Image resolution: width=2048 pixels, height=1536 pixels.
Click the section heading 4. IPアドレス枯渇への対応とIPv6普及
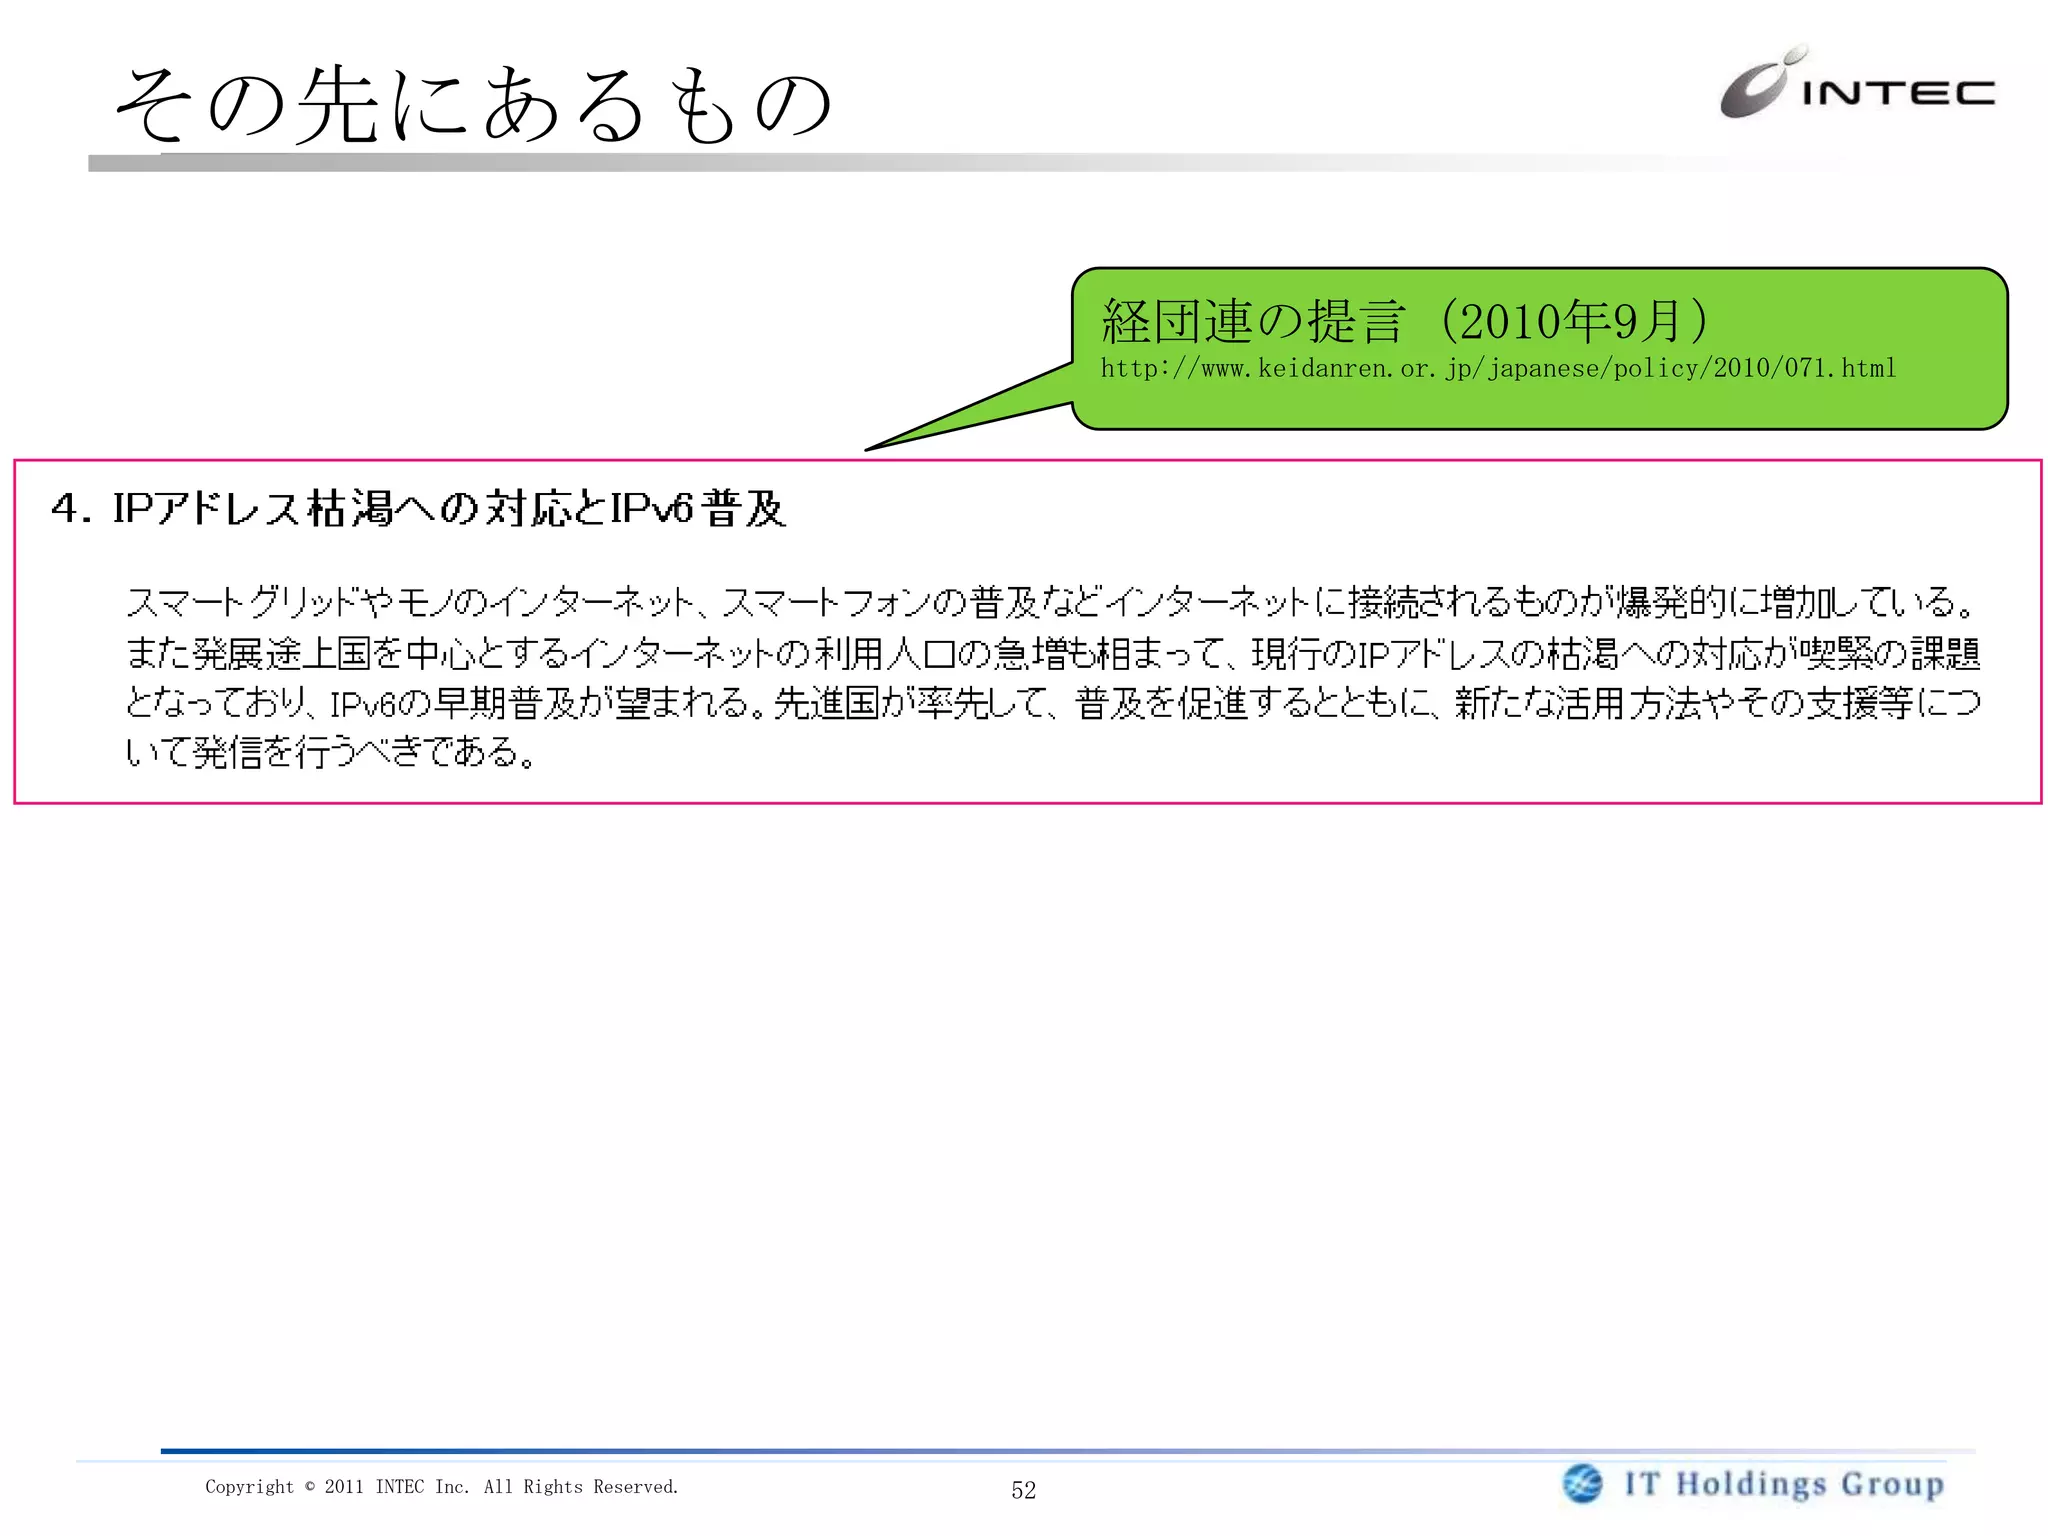[419, 508]
